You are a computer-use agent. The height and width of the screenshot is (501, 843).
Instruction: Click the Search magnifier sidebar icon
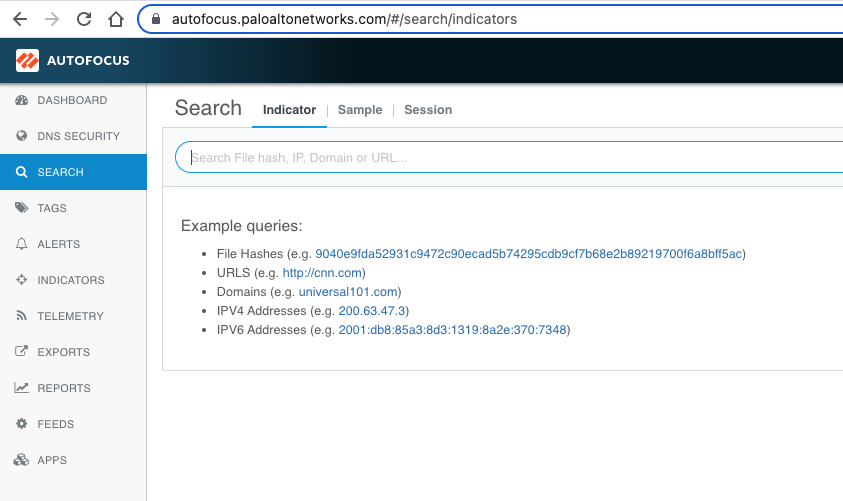pyautogui.click(x=22, y=172)
